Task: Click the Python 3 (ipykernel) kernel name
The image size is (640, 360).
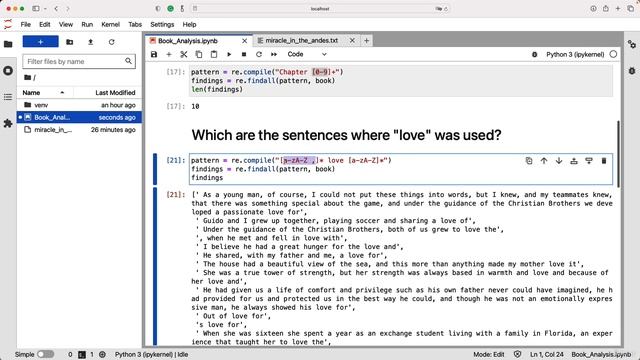Action: click(x=575, y=54)
